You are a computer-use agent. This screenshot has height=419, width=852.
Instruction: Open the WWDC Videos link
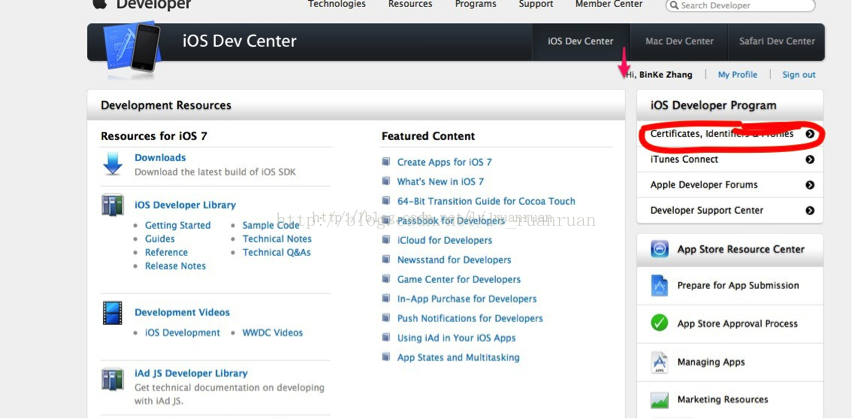(273, 333)
